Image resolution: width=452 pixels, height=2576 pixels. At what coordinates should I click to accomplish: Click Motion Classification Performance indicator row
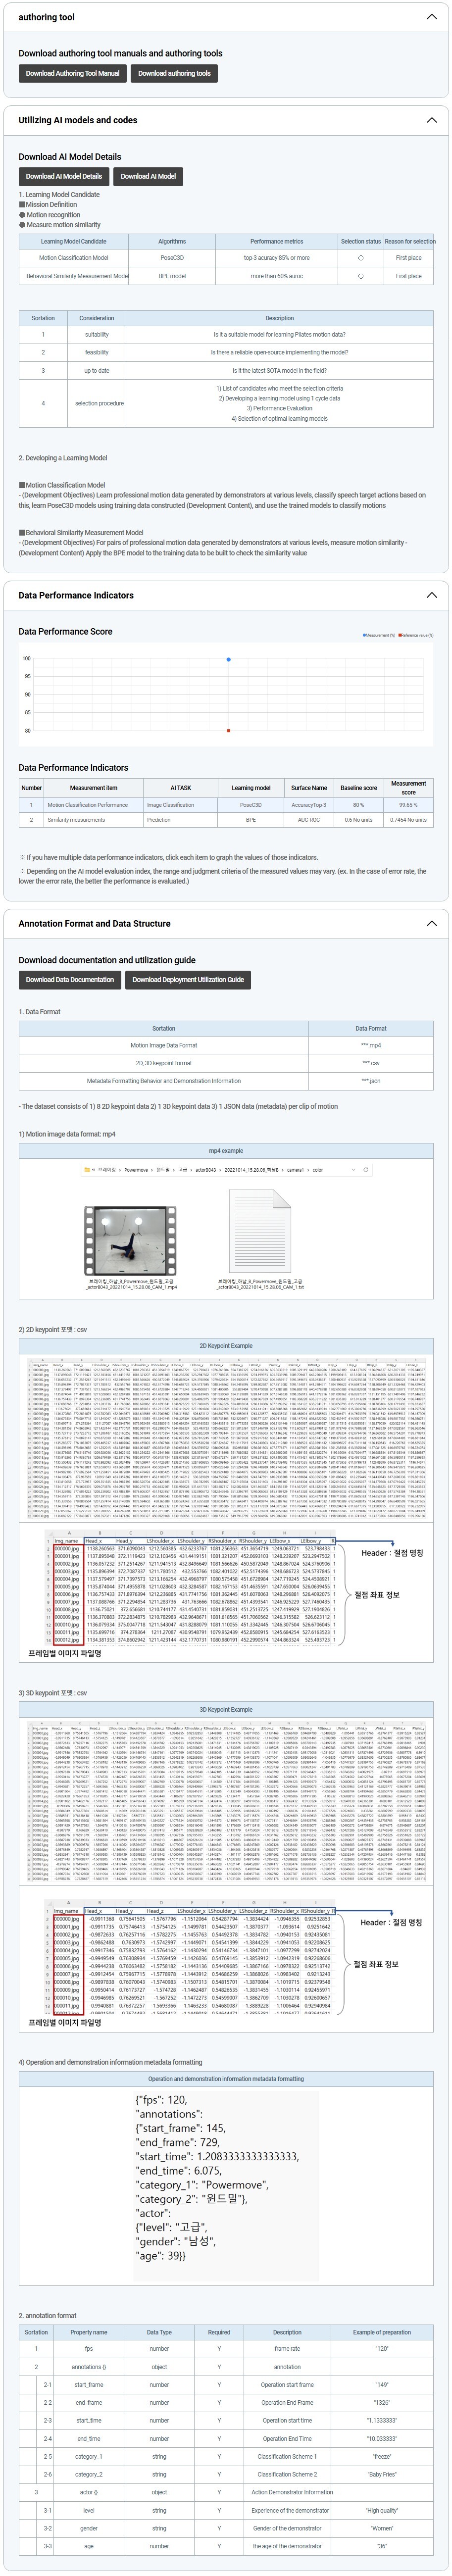(87, 805)
